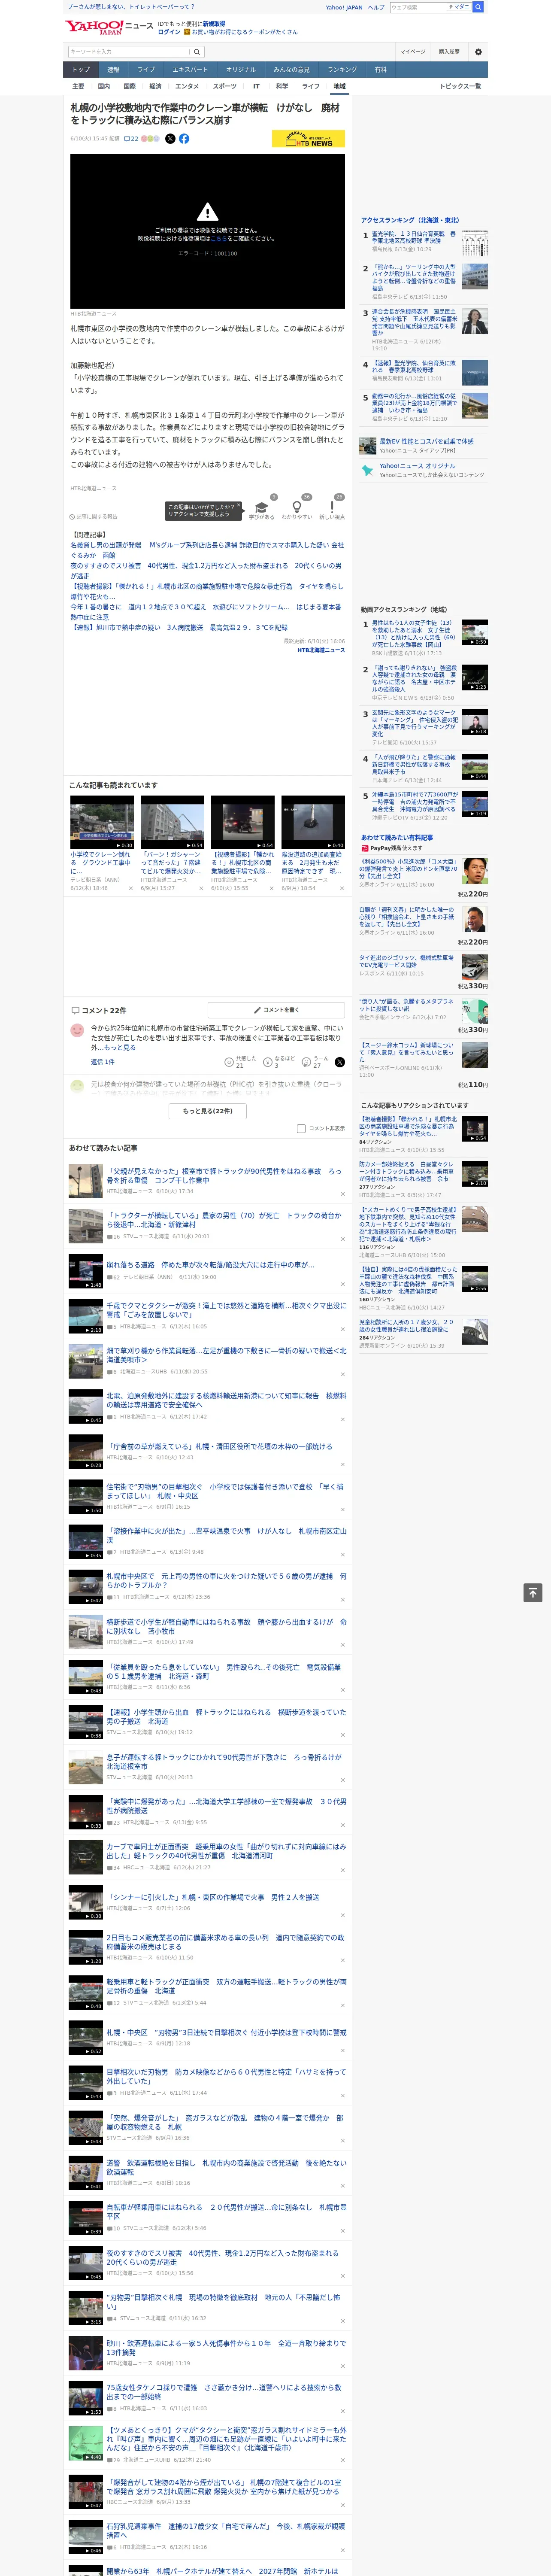Open PayPay article about 小泉進次郎「コメ大臣」
551x2576 pixels.
409,869
